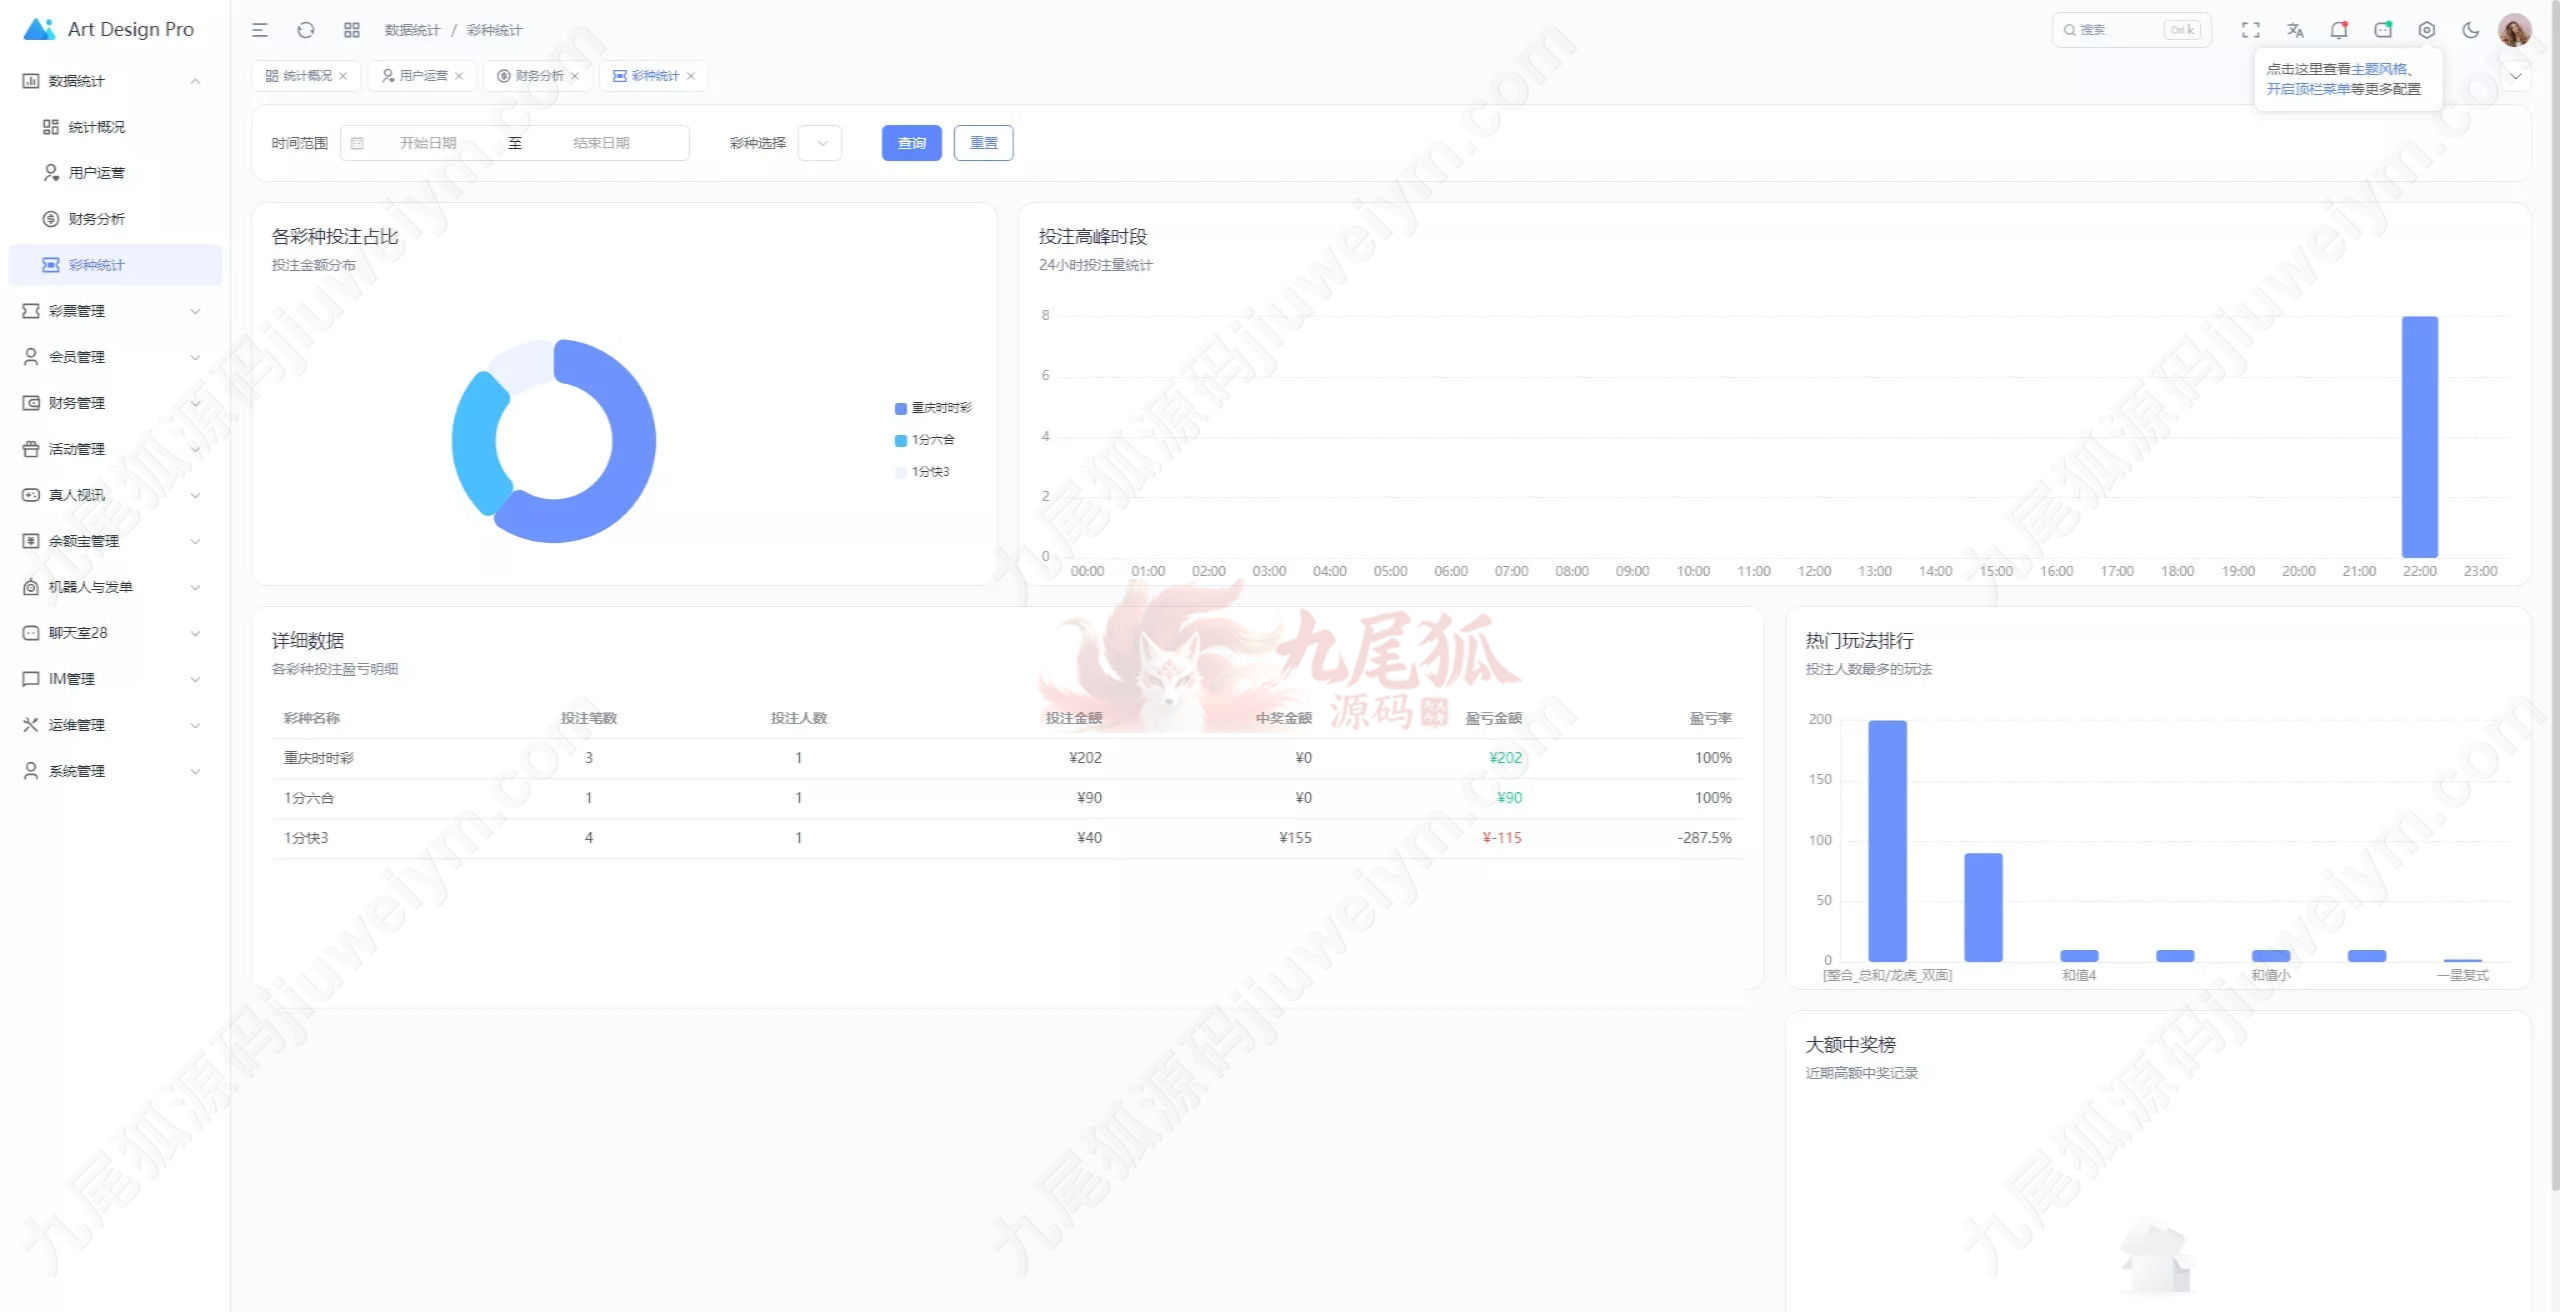Viewport: 2560px width, 1312px height.
Task: Enter fullscreen mode via the header icon
Action: click(x=2250, y=30)
